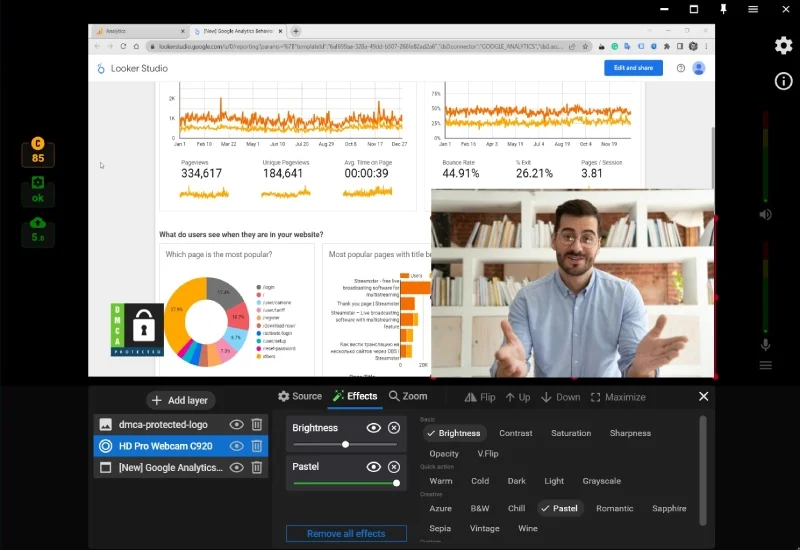Click the pin window icon
This screenshot has height=550, width=800.
tap(723, 9)
